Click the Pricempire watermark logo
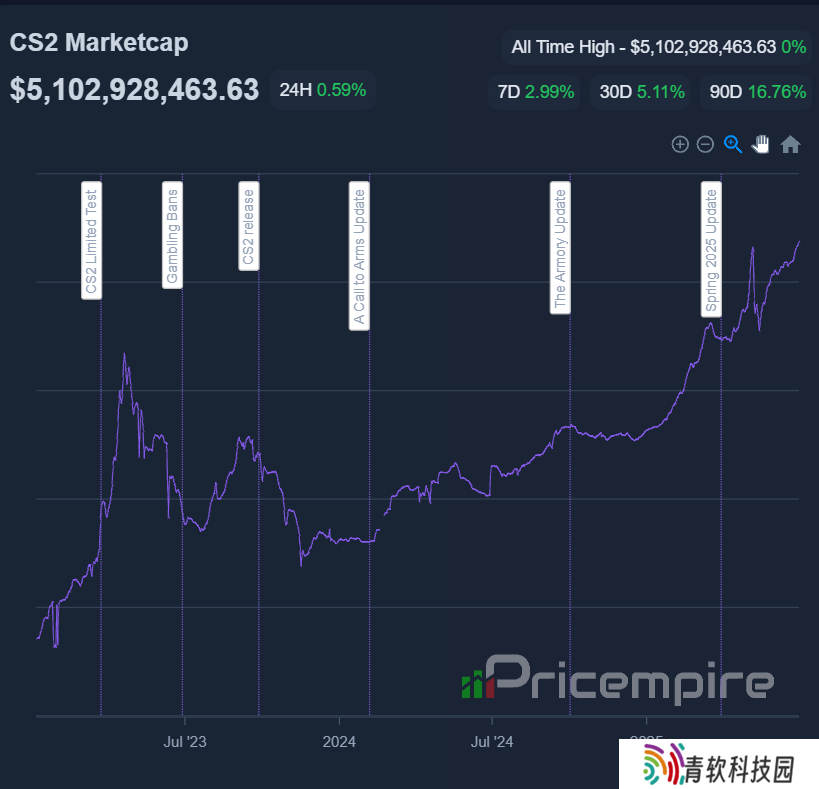 (618, 678)
